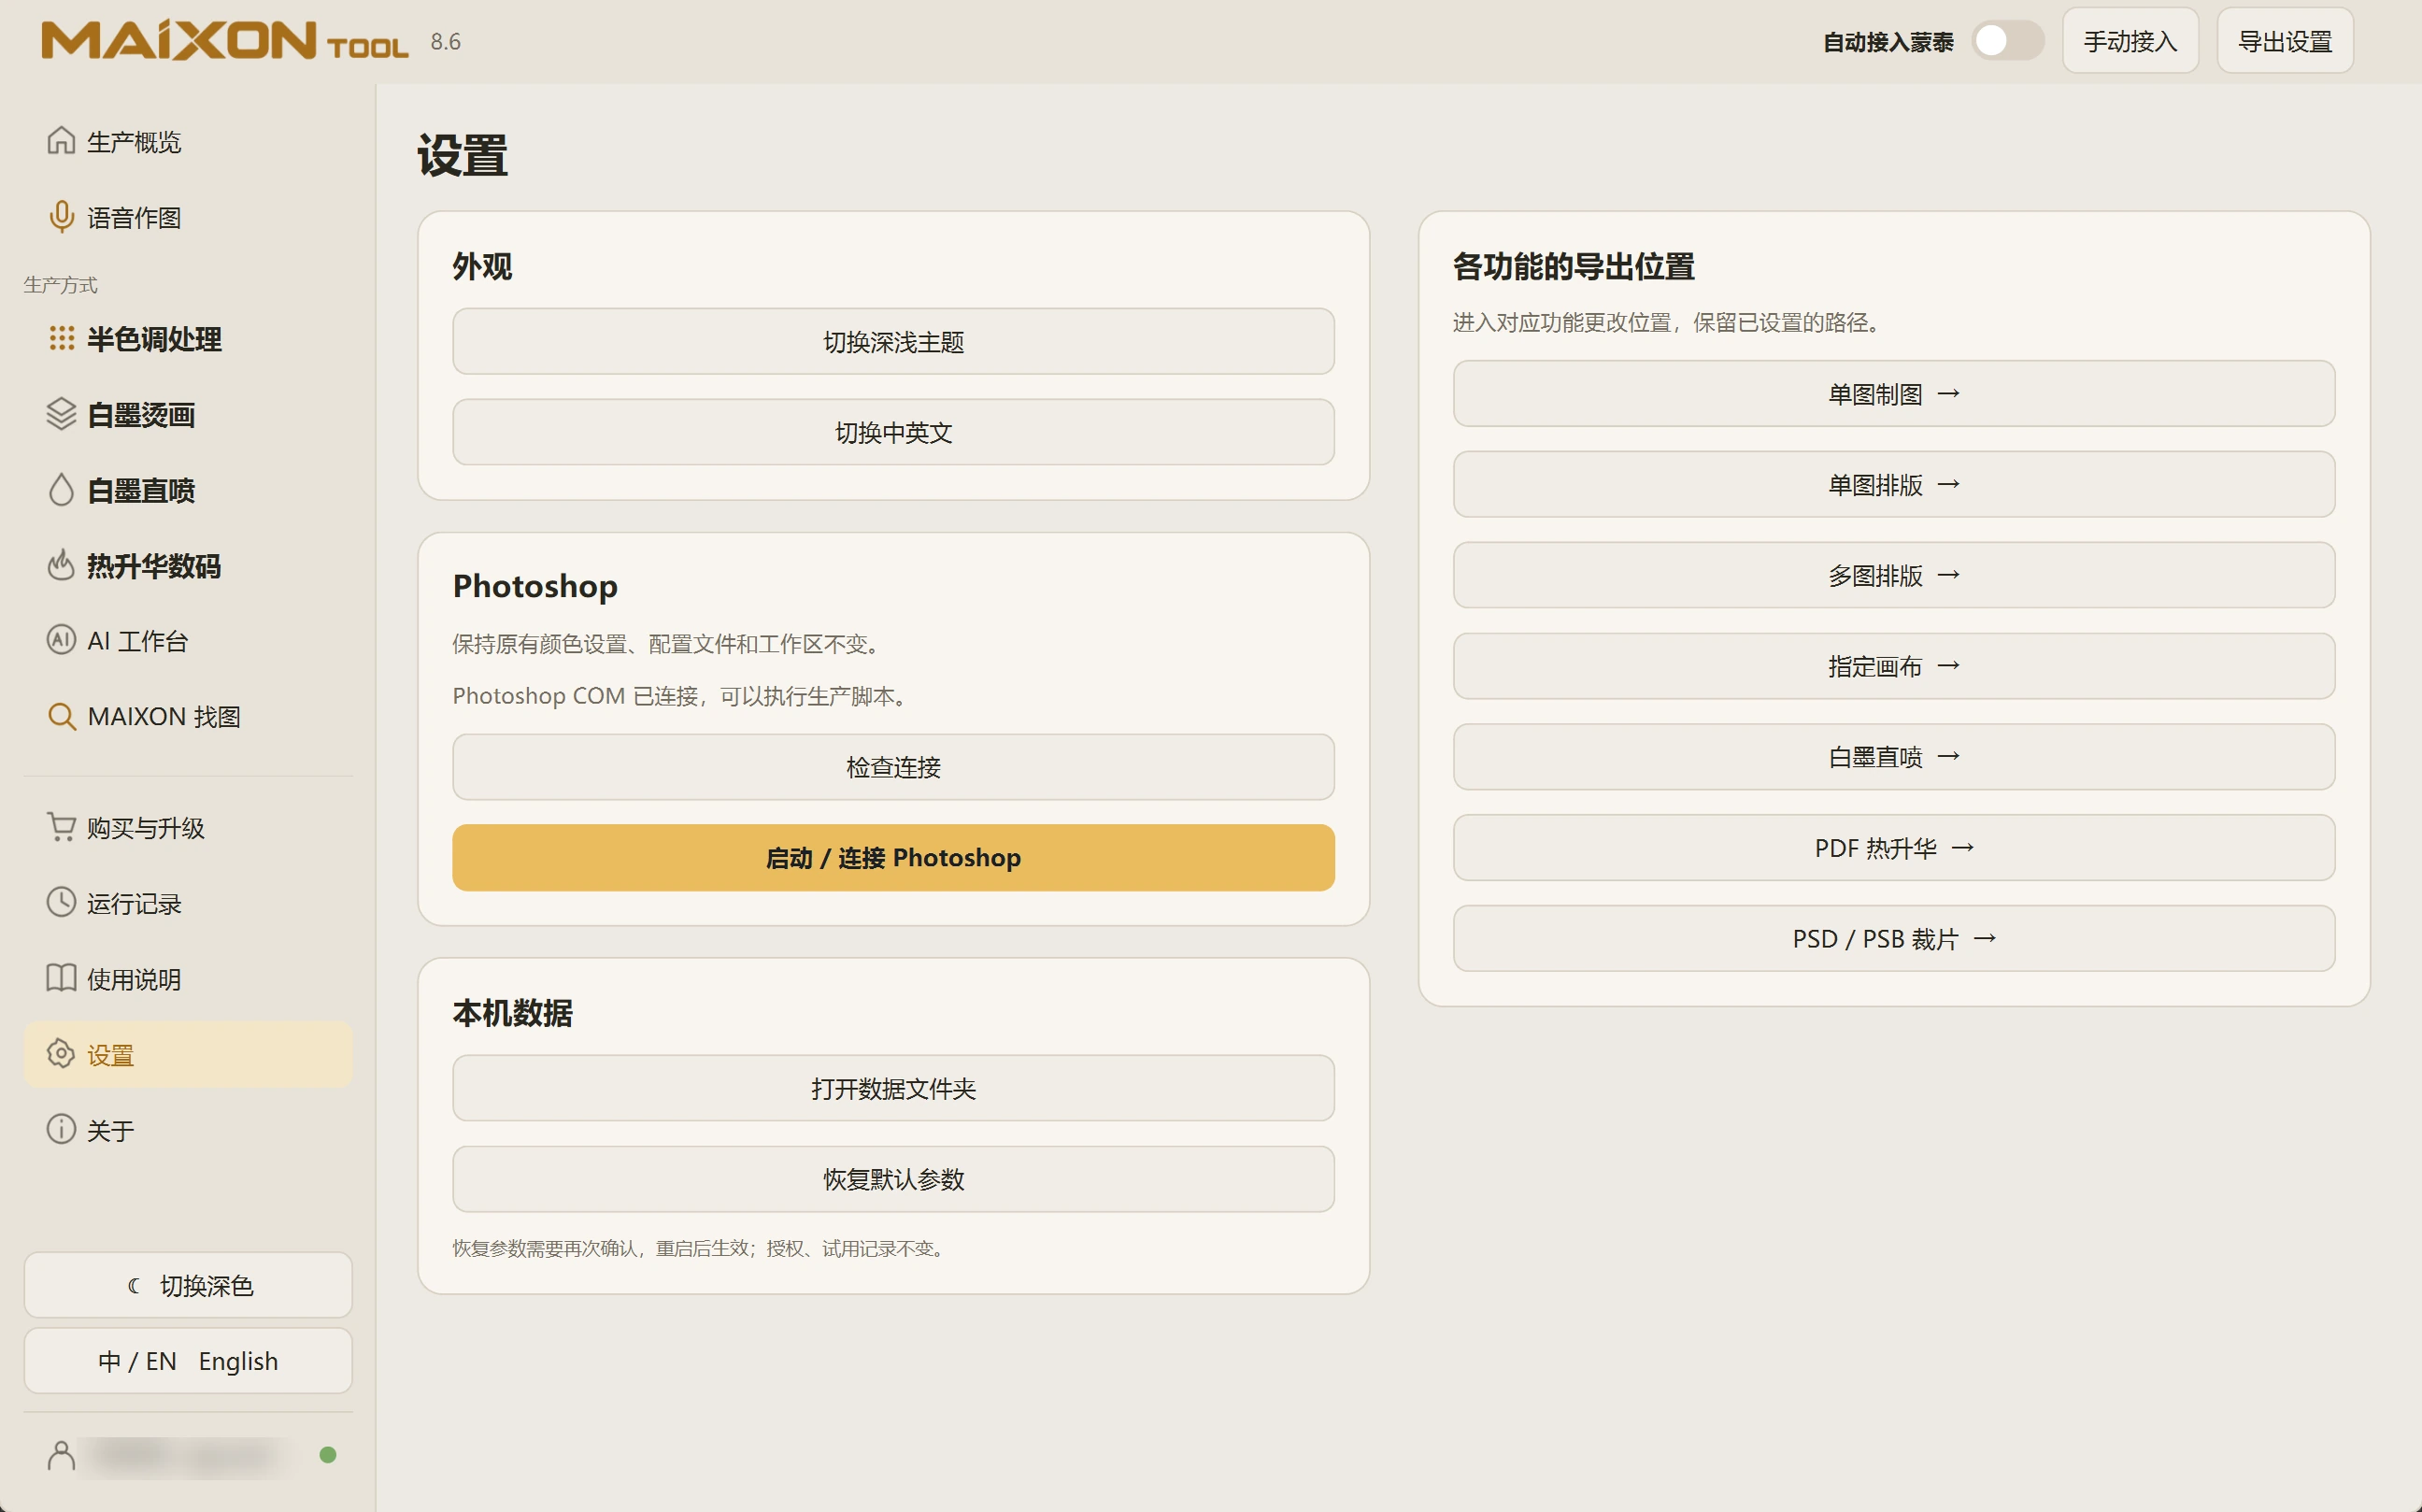Click 切换中英文 button
The height and width of the screenshot is (1512, 2422).
tap(893, 432)
